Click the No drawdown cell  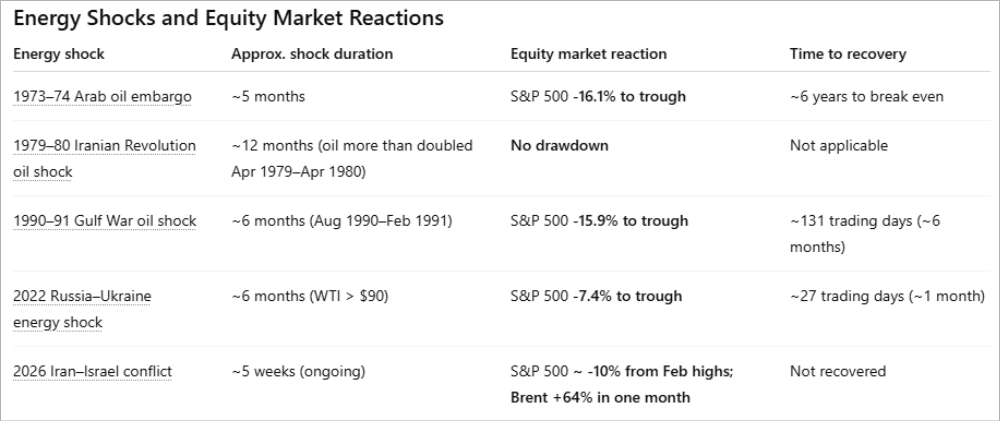click(x=559, y=146)
